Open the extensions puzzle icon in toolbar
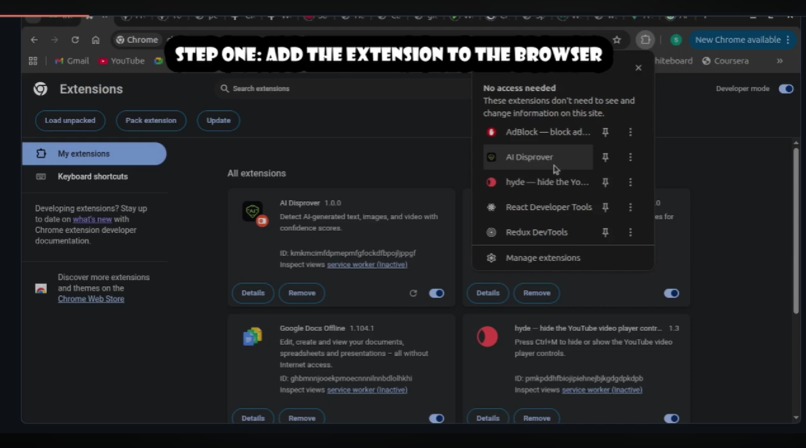Screen dimensions: 806x448 pyautogui.click(x=645, y=40)
